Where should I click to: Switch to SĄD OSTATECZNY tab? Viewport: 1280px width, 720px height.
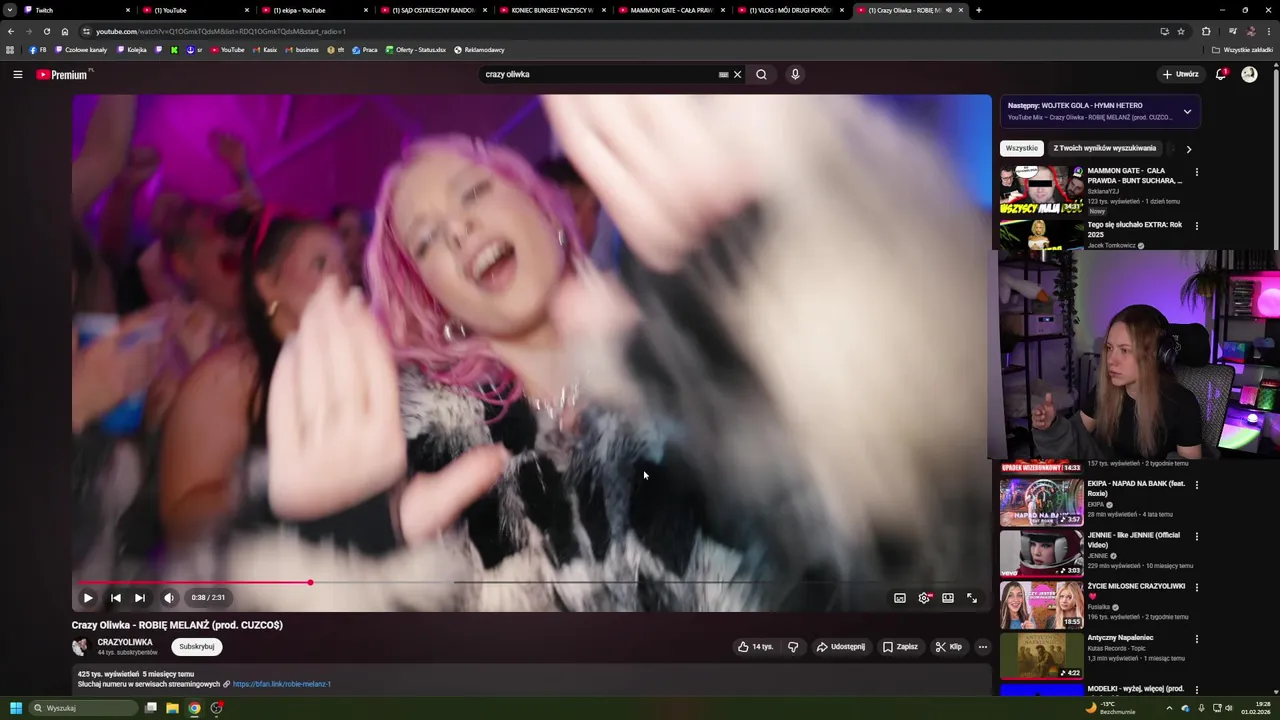click(x=432, y=10)
